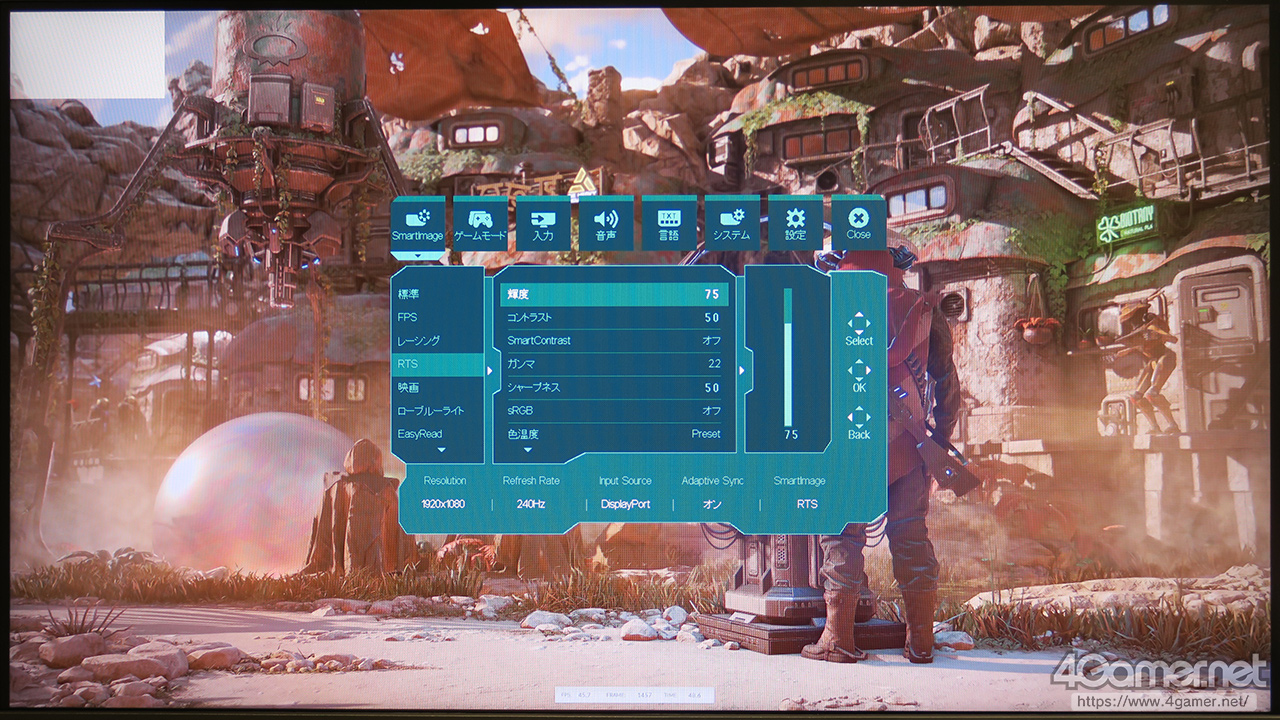1280x720 pixels.
Task: Select the 言語 language tab
Action: [669, 222]
